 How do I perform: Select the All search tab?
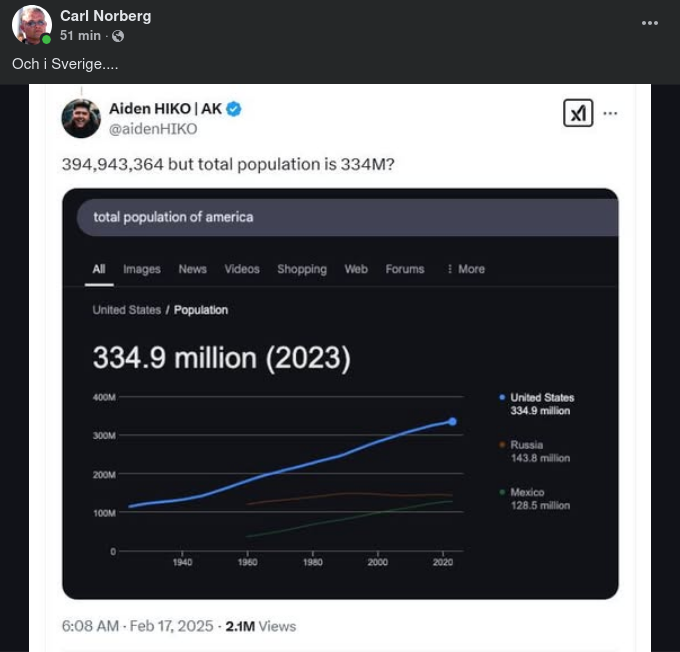(99, 269)
